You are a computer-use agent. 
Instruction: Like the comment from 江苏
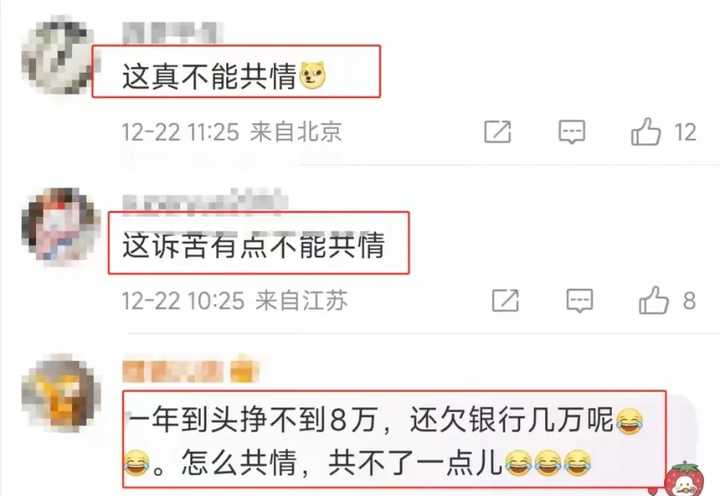[x=654, y=300]
